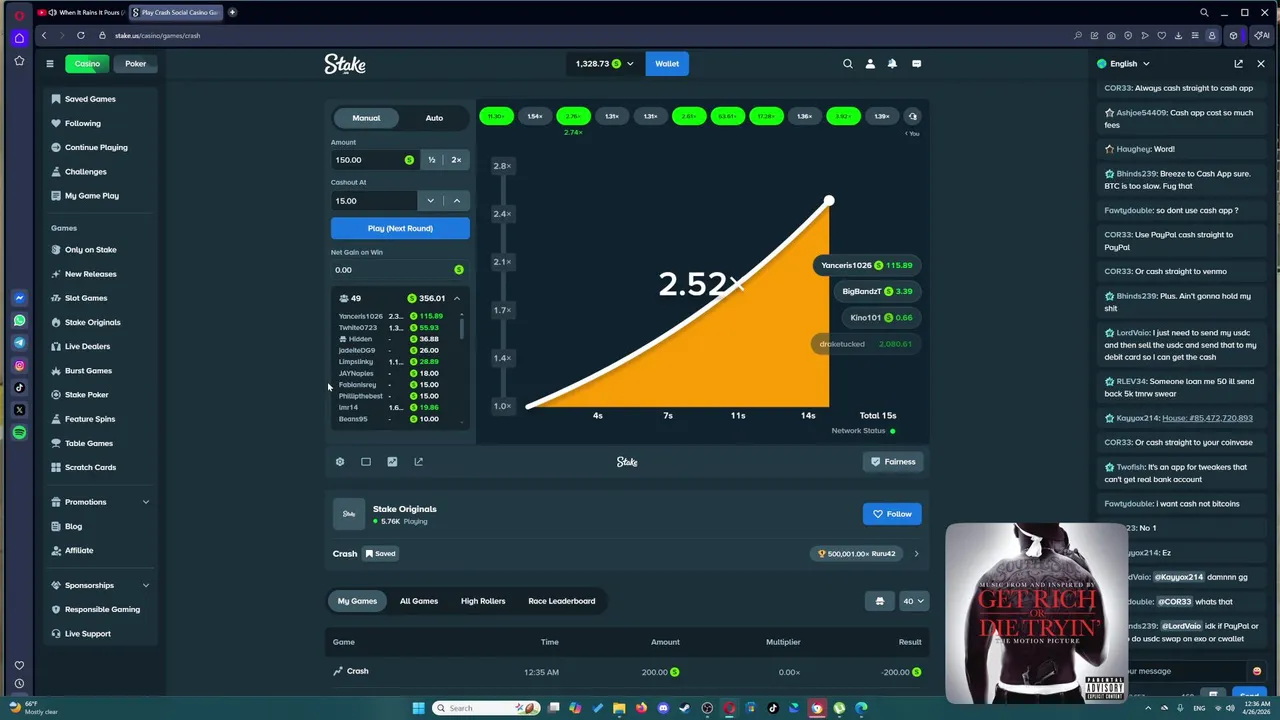Click the Windows taskbar Search box
Screen dimensions: 1280x720
coord(485,708)
